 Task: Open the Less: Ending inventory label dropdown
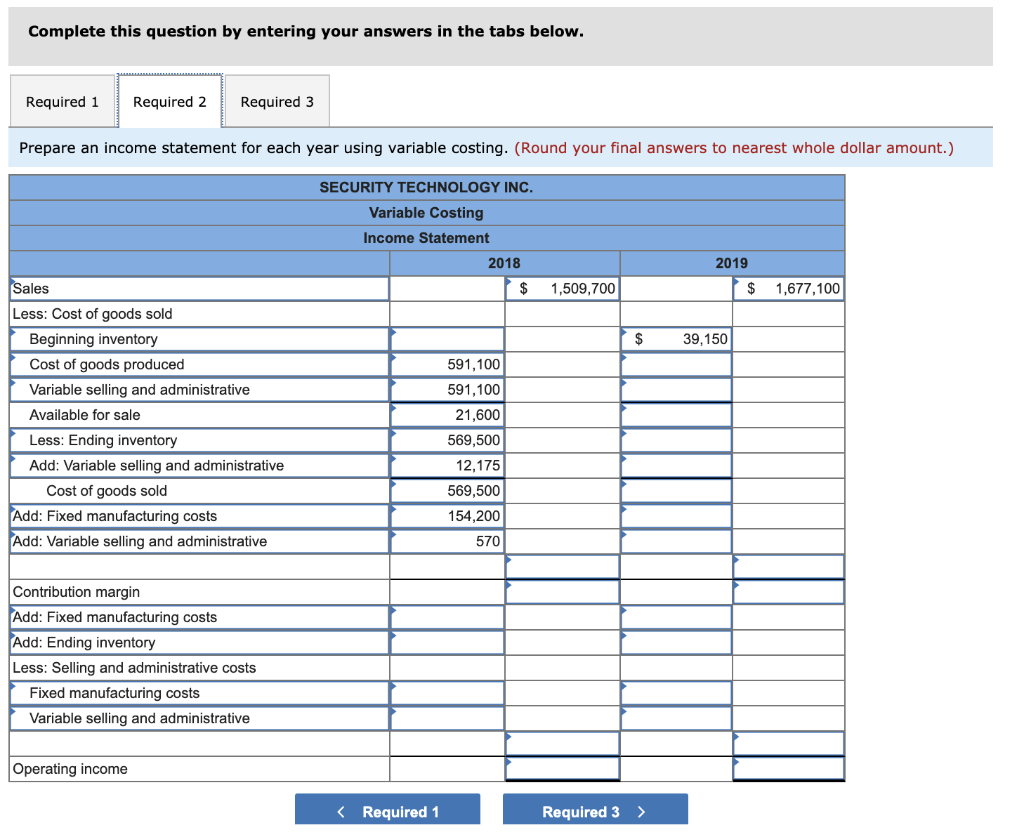pyautogui.click(x=200, y=441)
